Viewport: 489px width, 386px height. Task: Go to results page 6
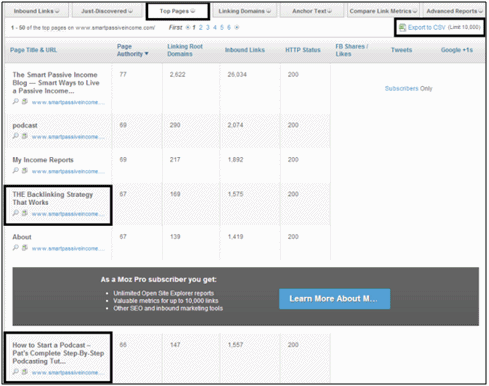pyautogui.click(x=229, y=27)
